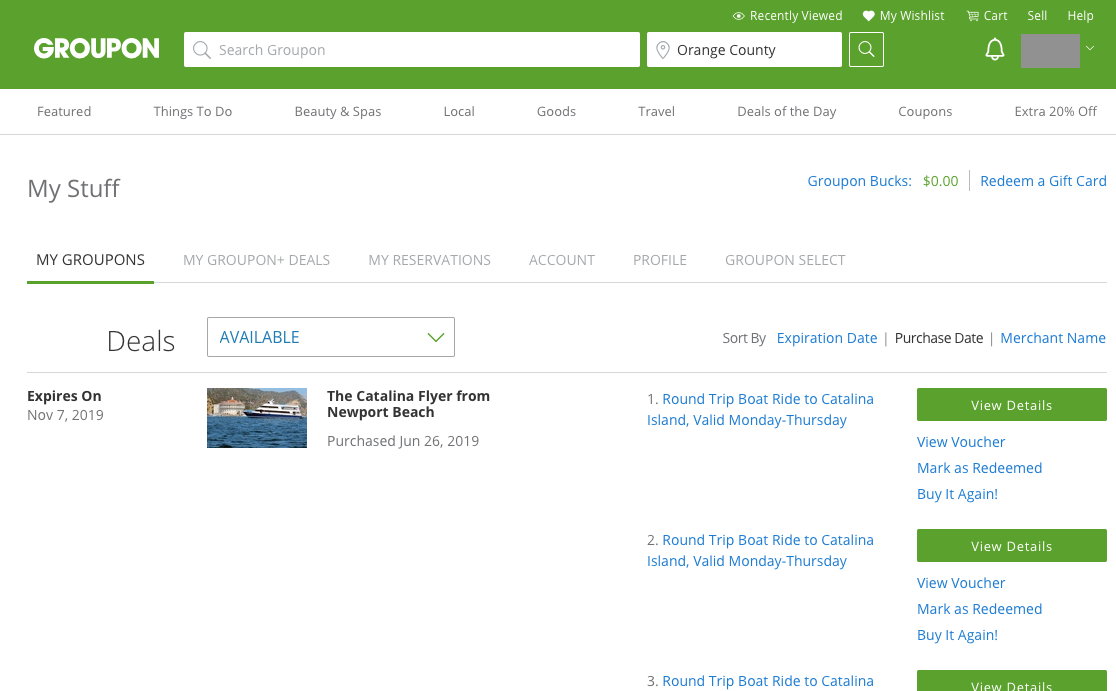The height and width of the screenshot is (691, 1116).
Task: Click the Help link
Action: 1080,16
